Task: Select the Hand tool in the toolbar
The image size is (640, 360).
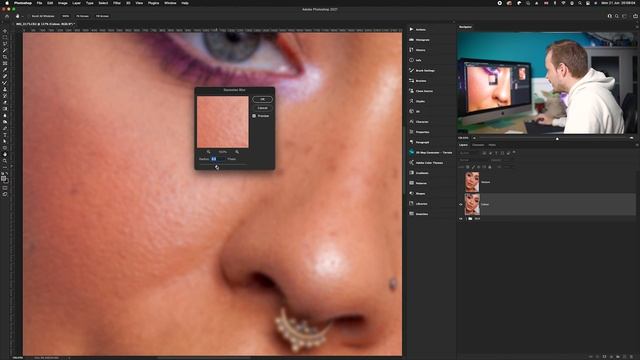Action: click(5, 154)
